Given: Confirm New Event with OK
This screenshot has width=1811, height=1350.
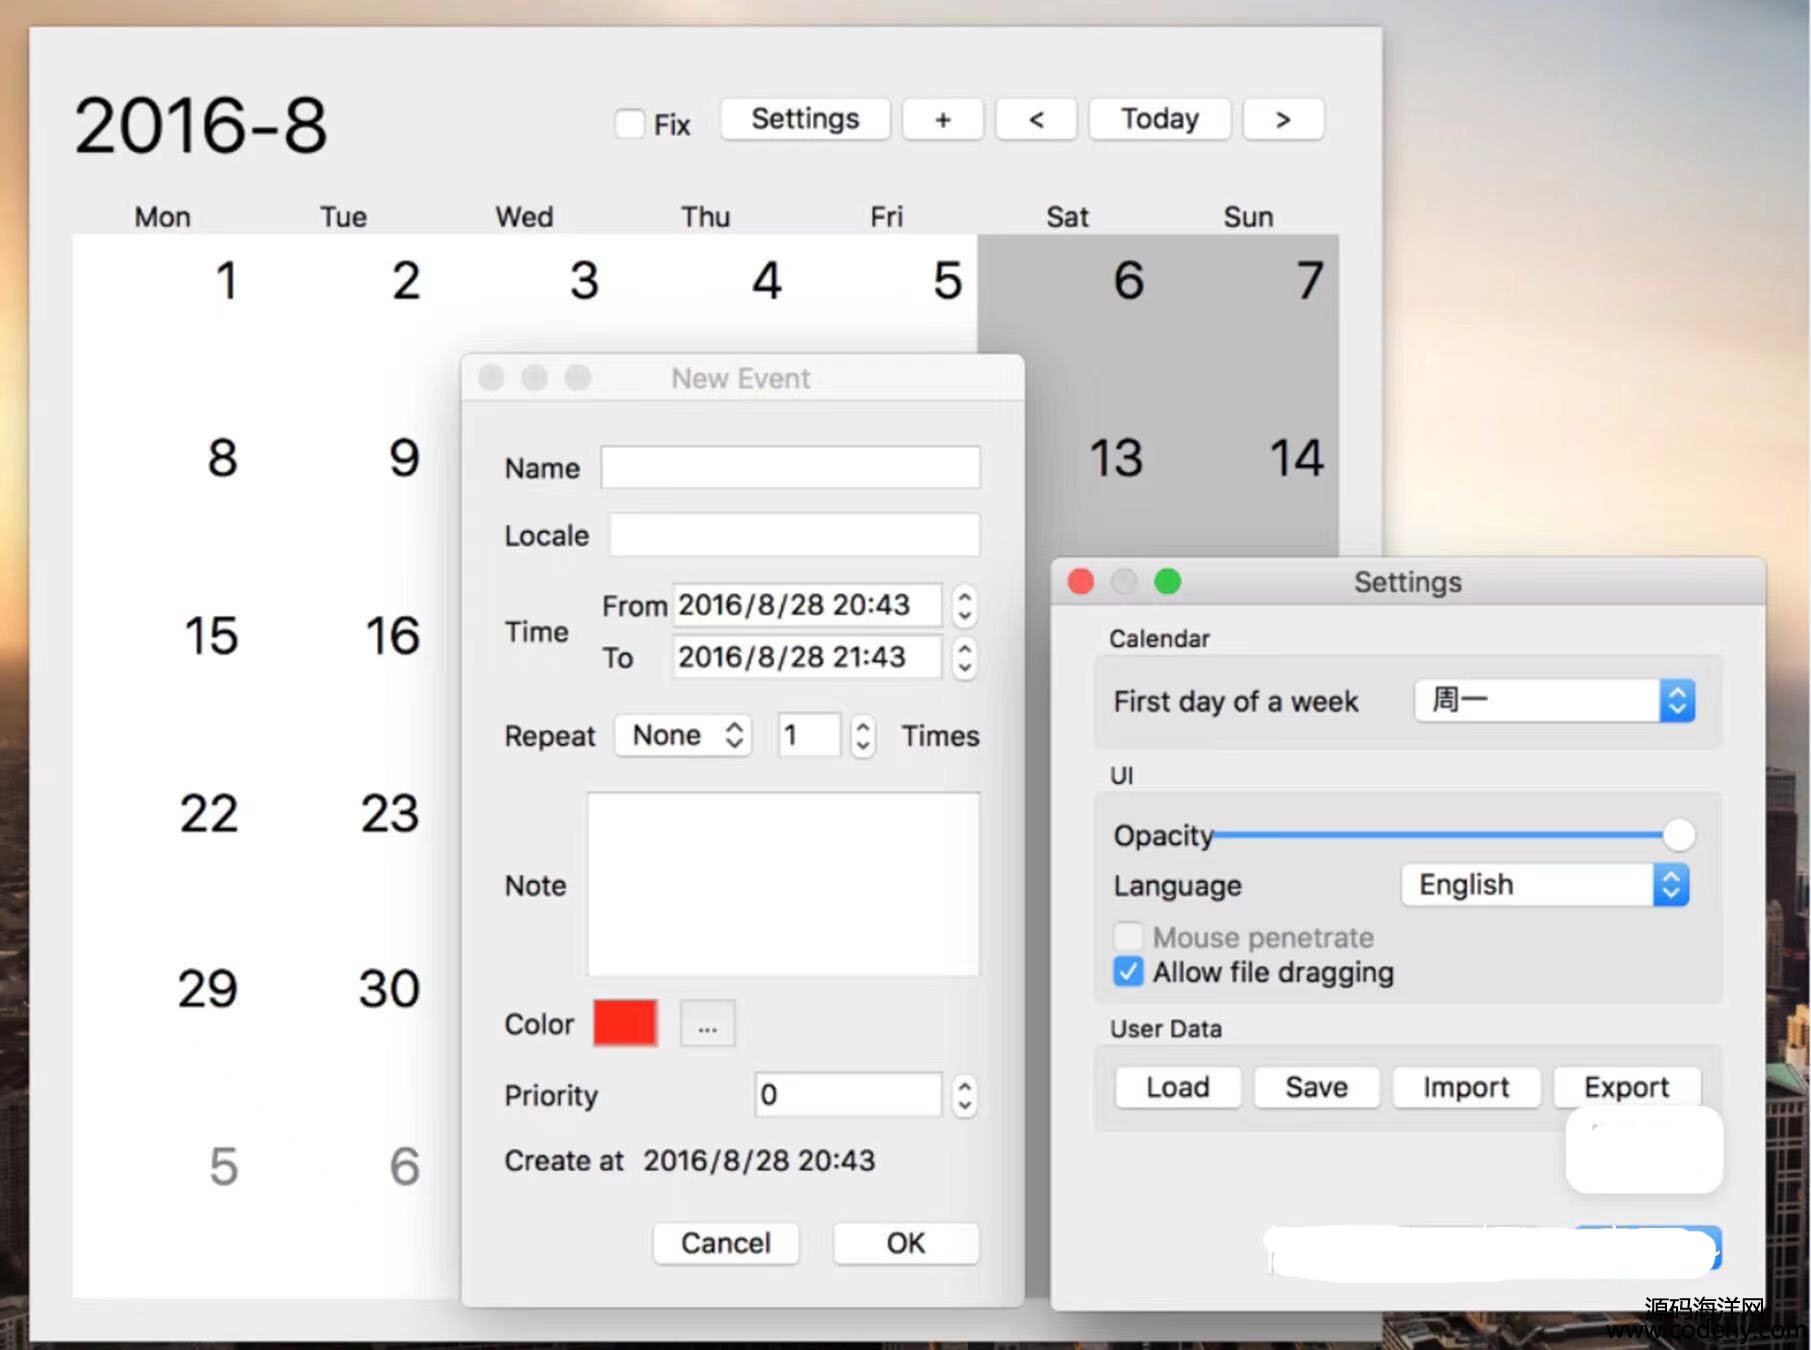Looking at the screenshot, I should tap(906, 1243).
